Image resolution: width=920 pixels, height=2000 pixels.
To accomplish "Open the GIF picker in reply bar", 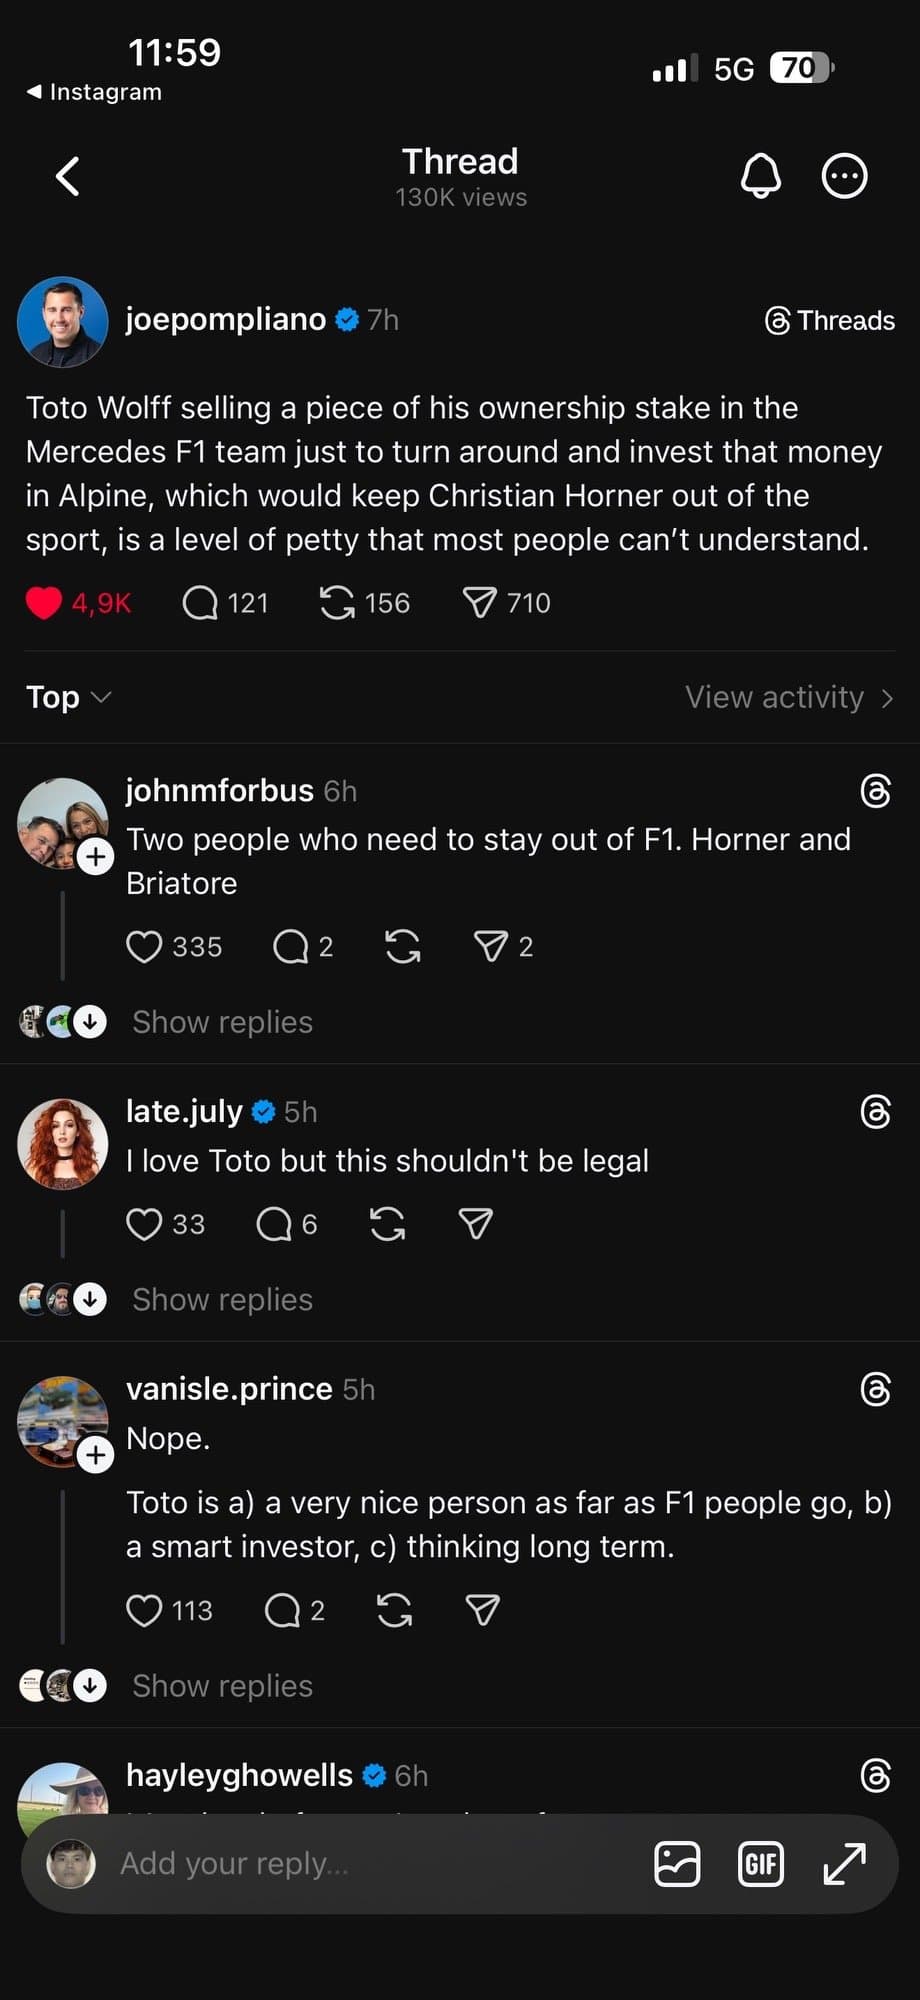I will pos(760,1863).
